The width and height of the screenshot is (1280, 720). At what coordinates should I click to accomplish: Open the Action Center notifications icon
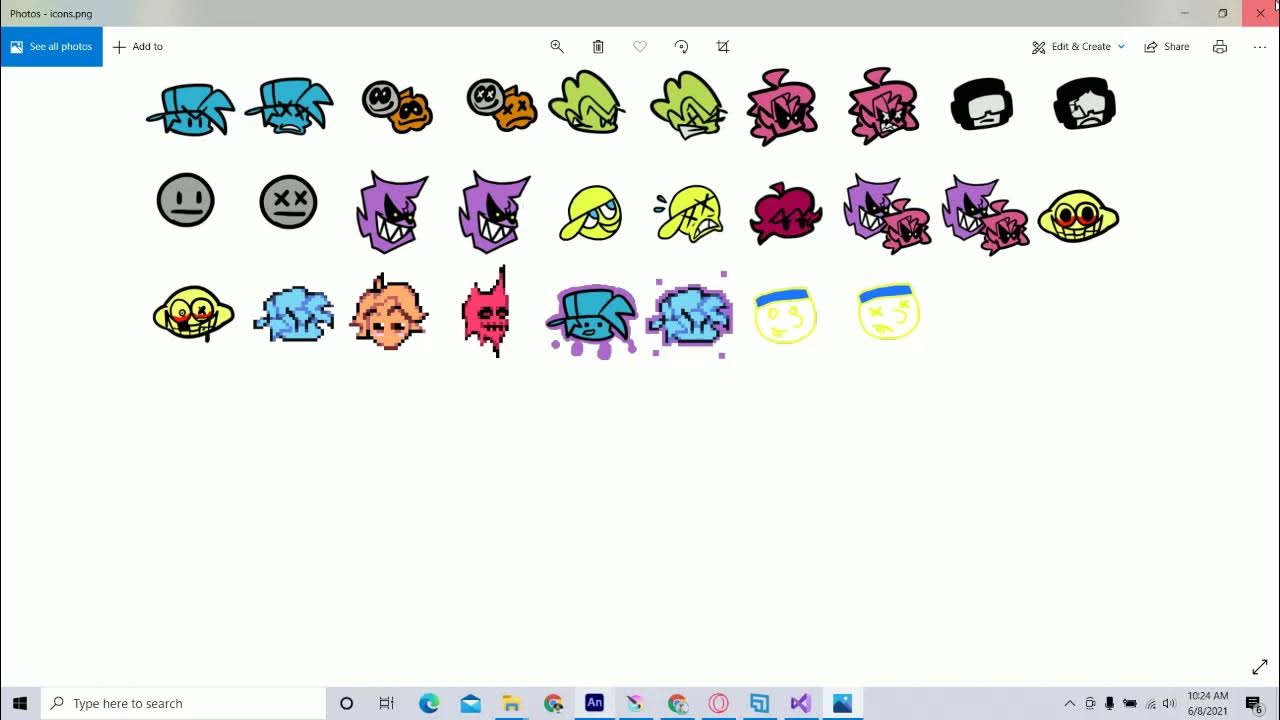pos(1254,703)
